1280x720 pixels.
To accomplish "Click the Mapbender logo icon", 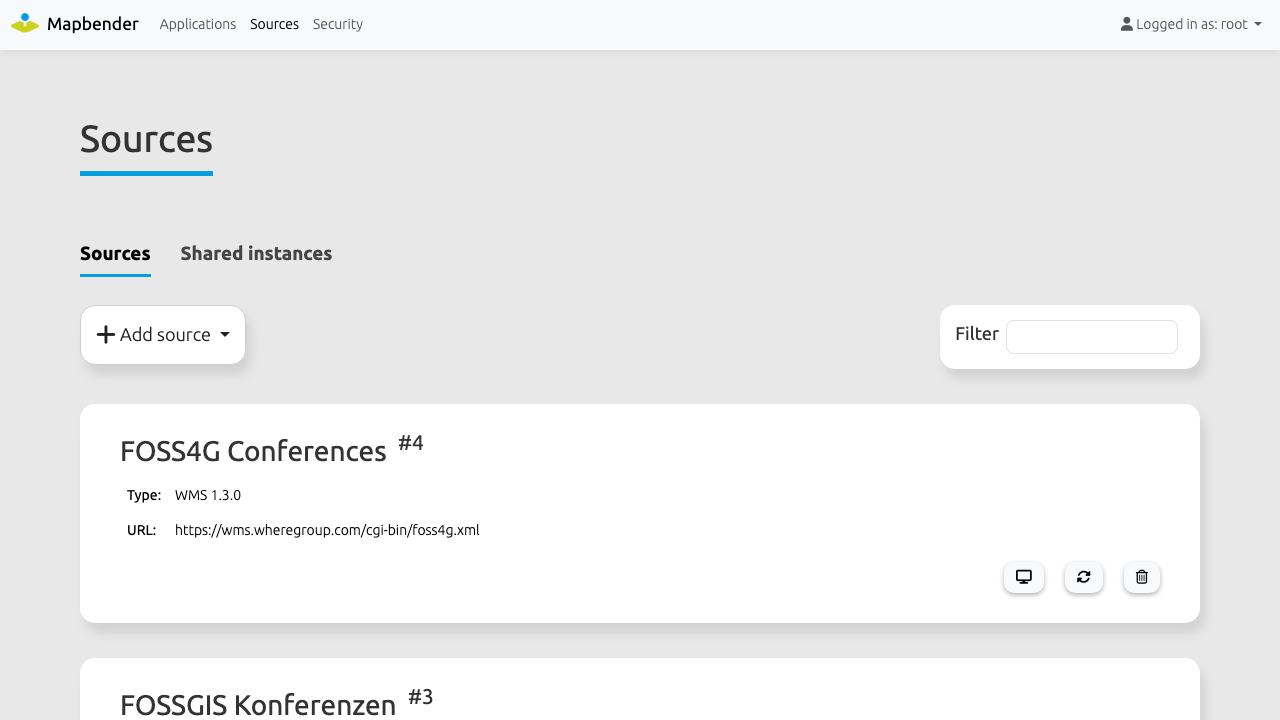I will 25,23.
